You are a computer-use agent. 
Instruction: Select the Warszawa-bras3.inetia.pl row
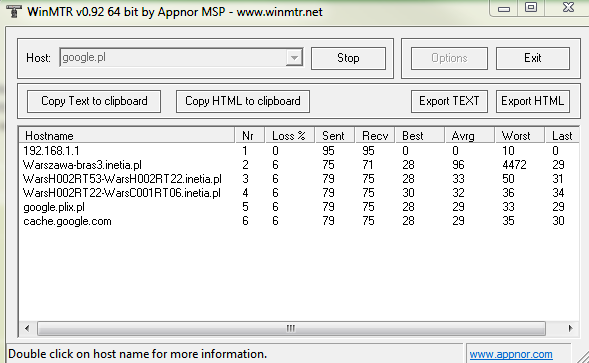point(299,165)
